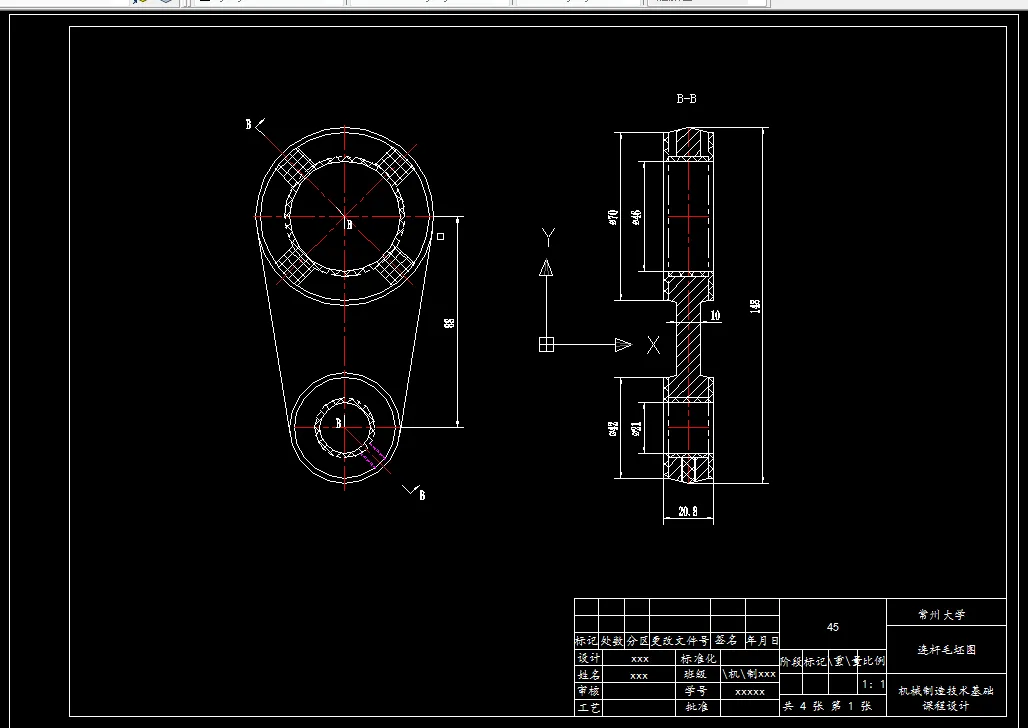Click the 分区 header cell
Viewport: 1028px width, 728px height.
[x=637, y=641]
